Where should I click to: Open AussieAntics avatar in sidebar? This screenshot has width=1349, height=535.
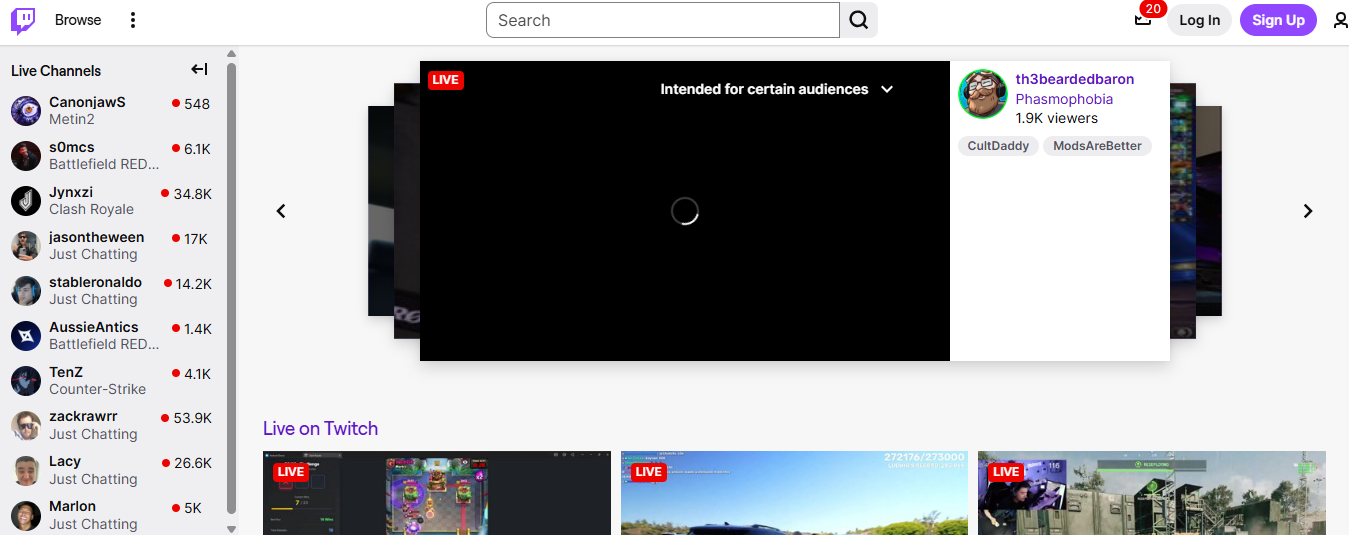(x=26, y=335)
